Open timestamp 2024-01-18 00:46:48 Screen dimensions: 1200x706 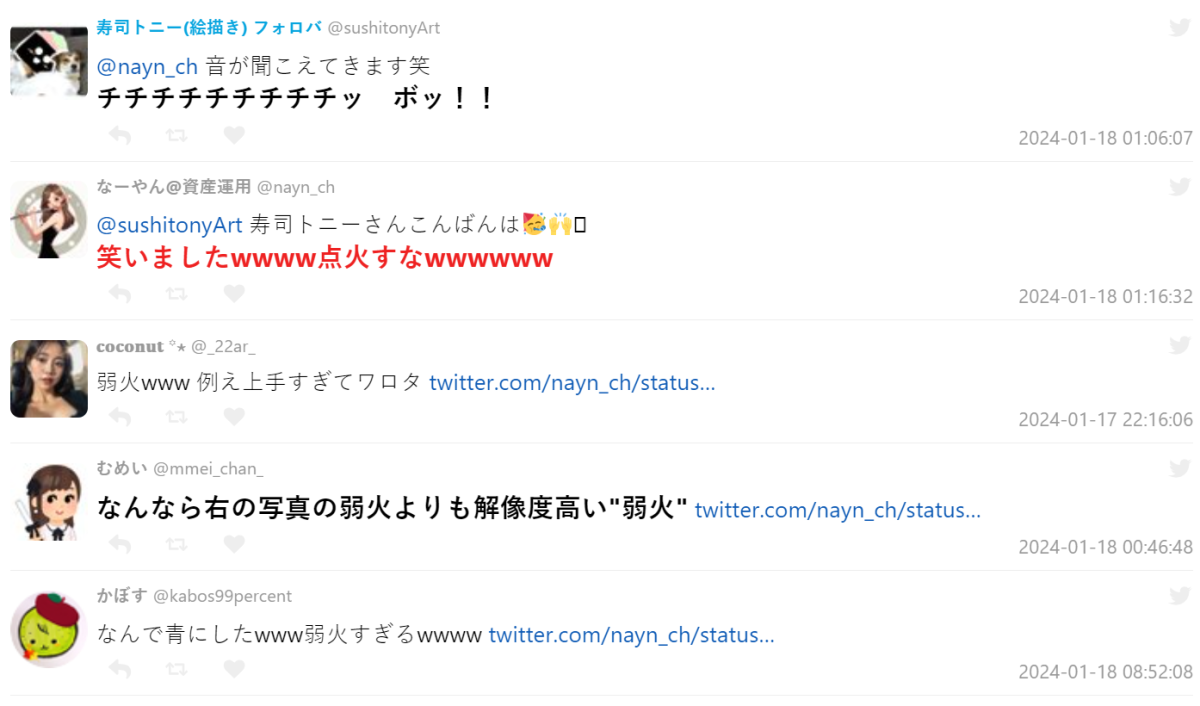1105,547
